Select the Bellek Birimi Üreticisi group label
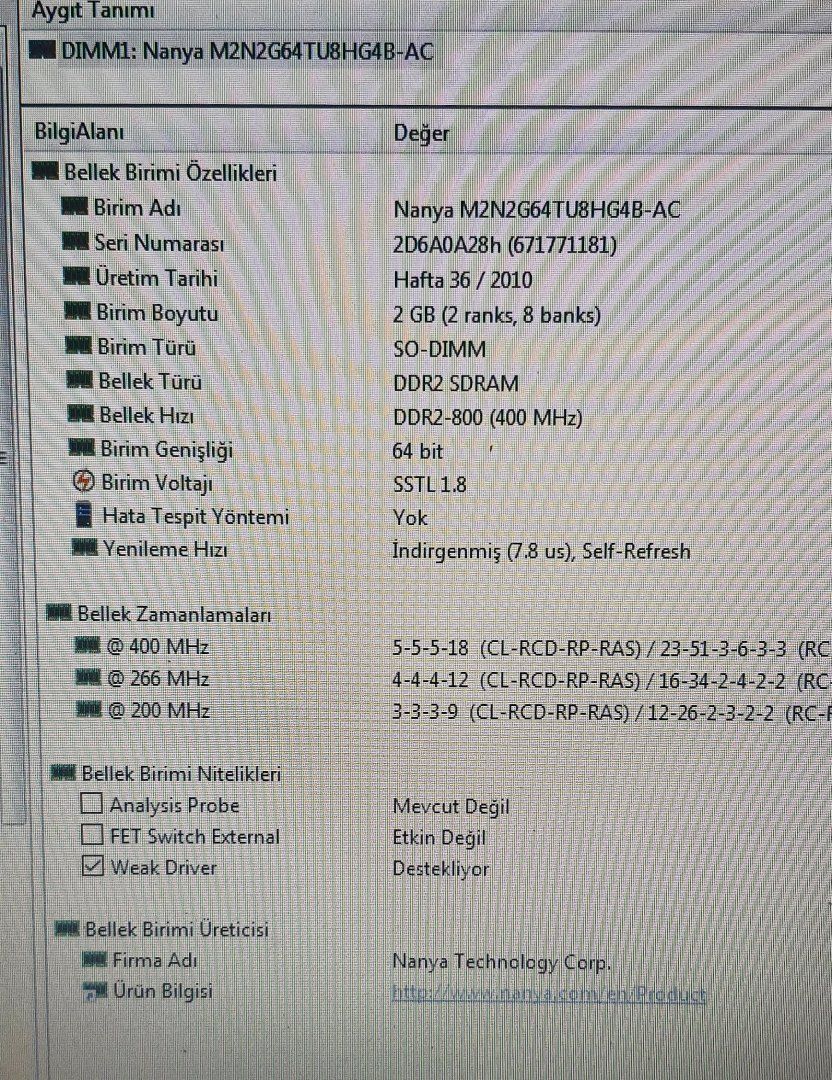The image size is (832, 1080). coord(177,930)
